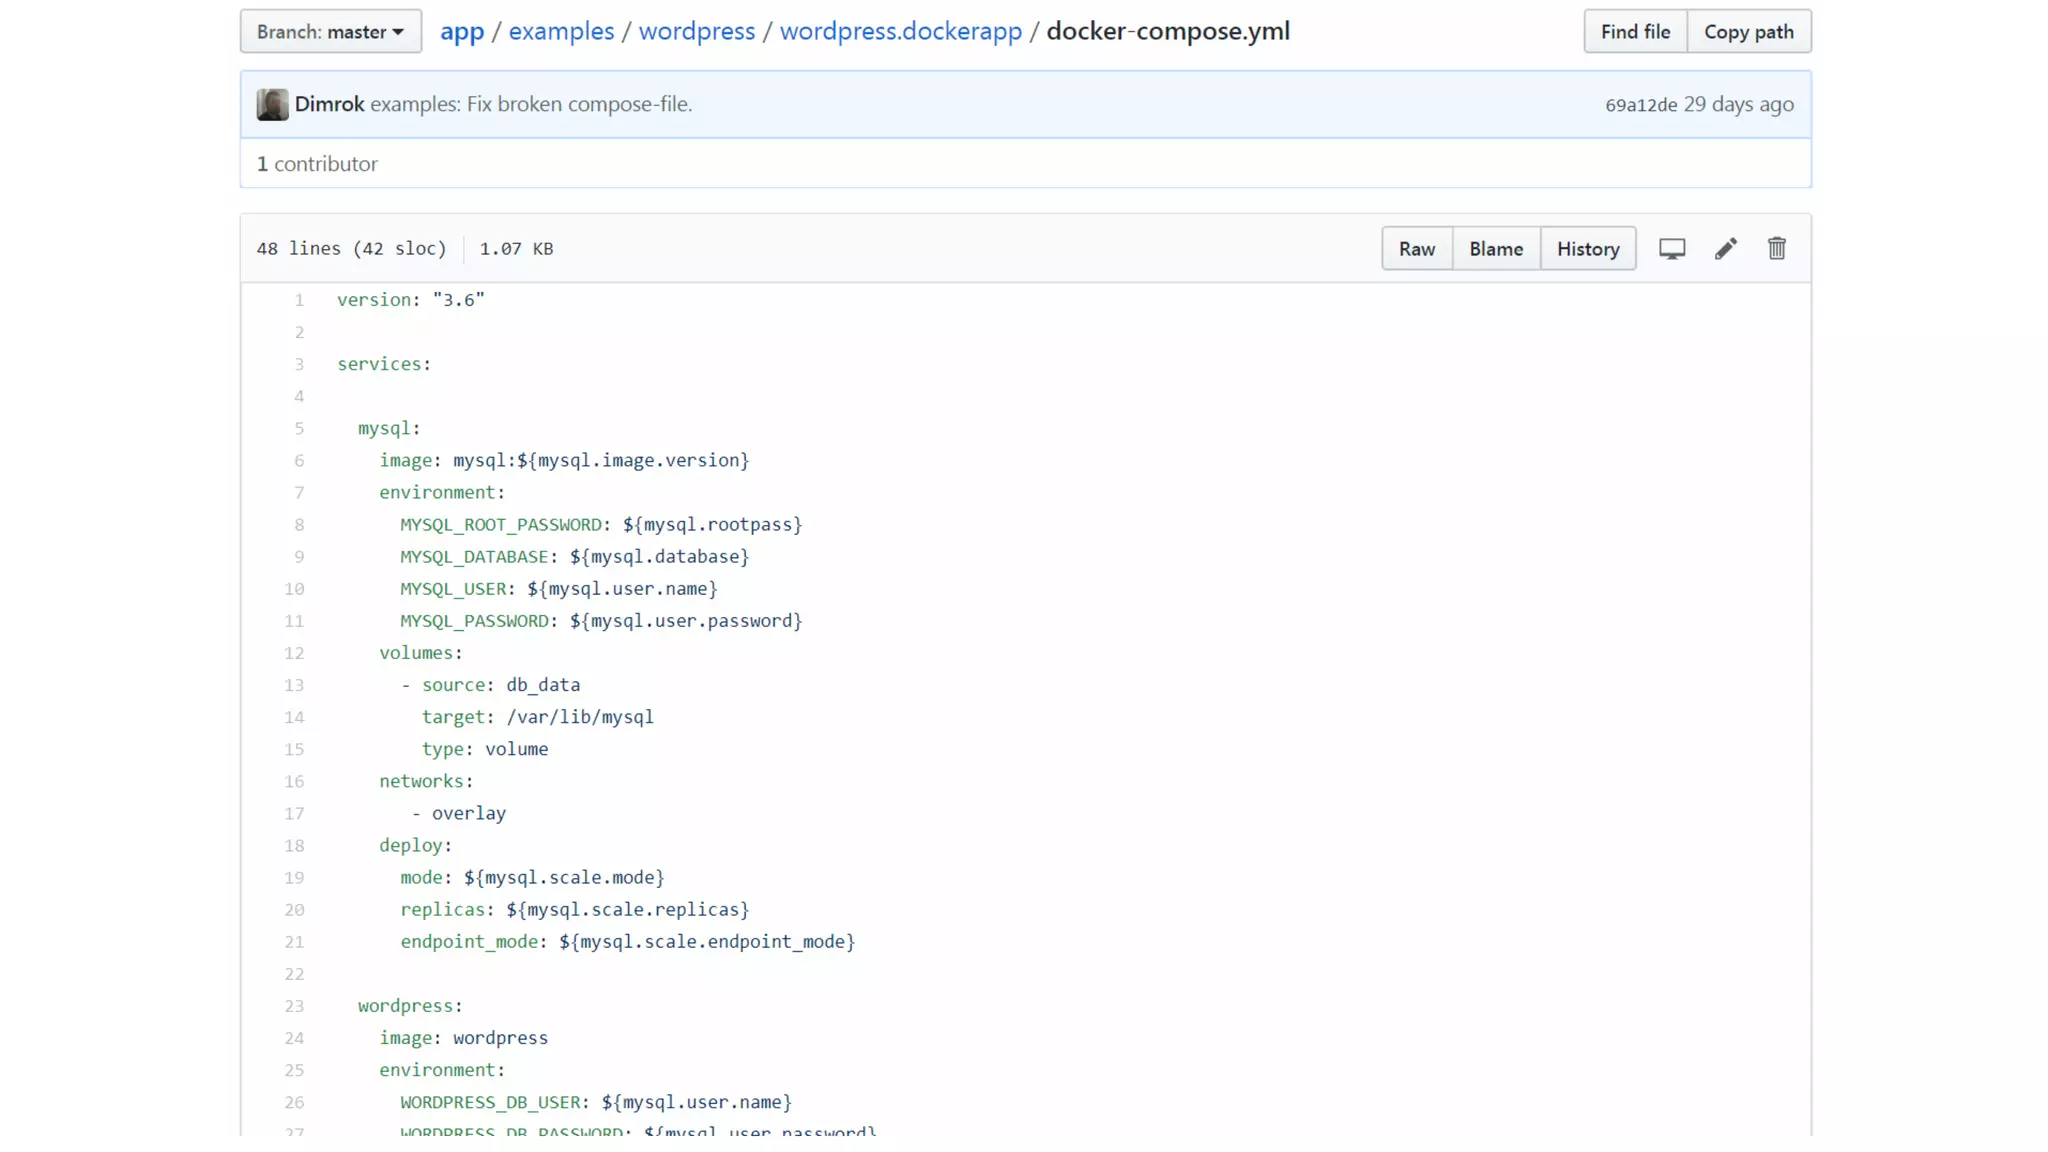Select line number 23
2048x1152 pixels.
(x=294, y=1006)
